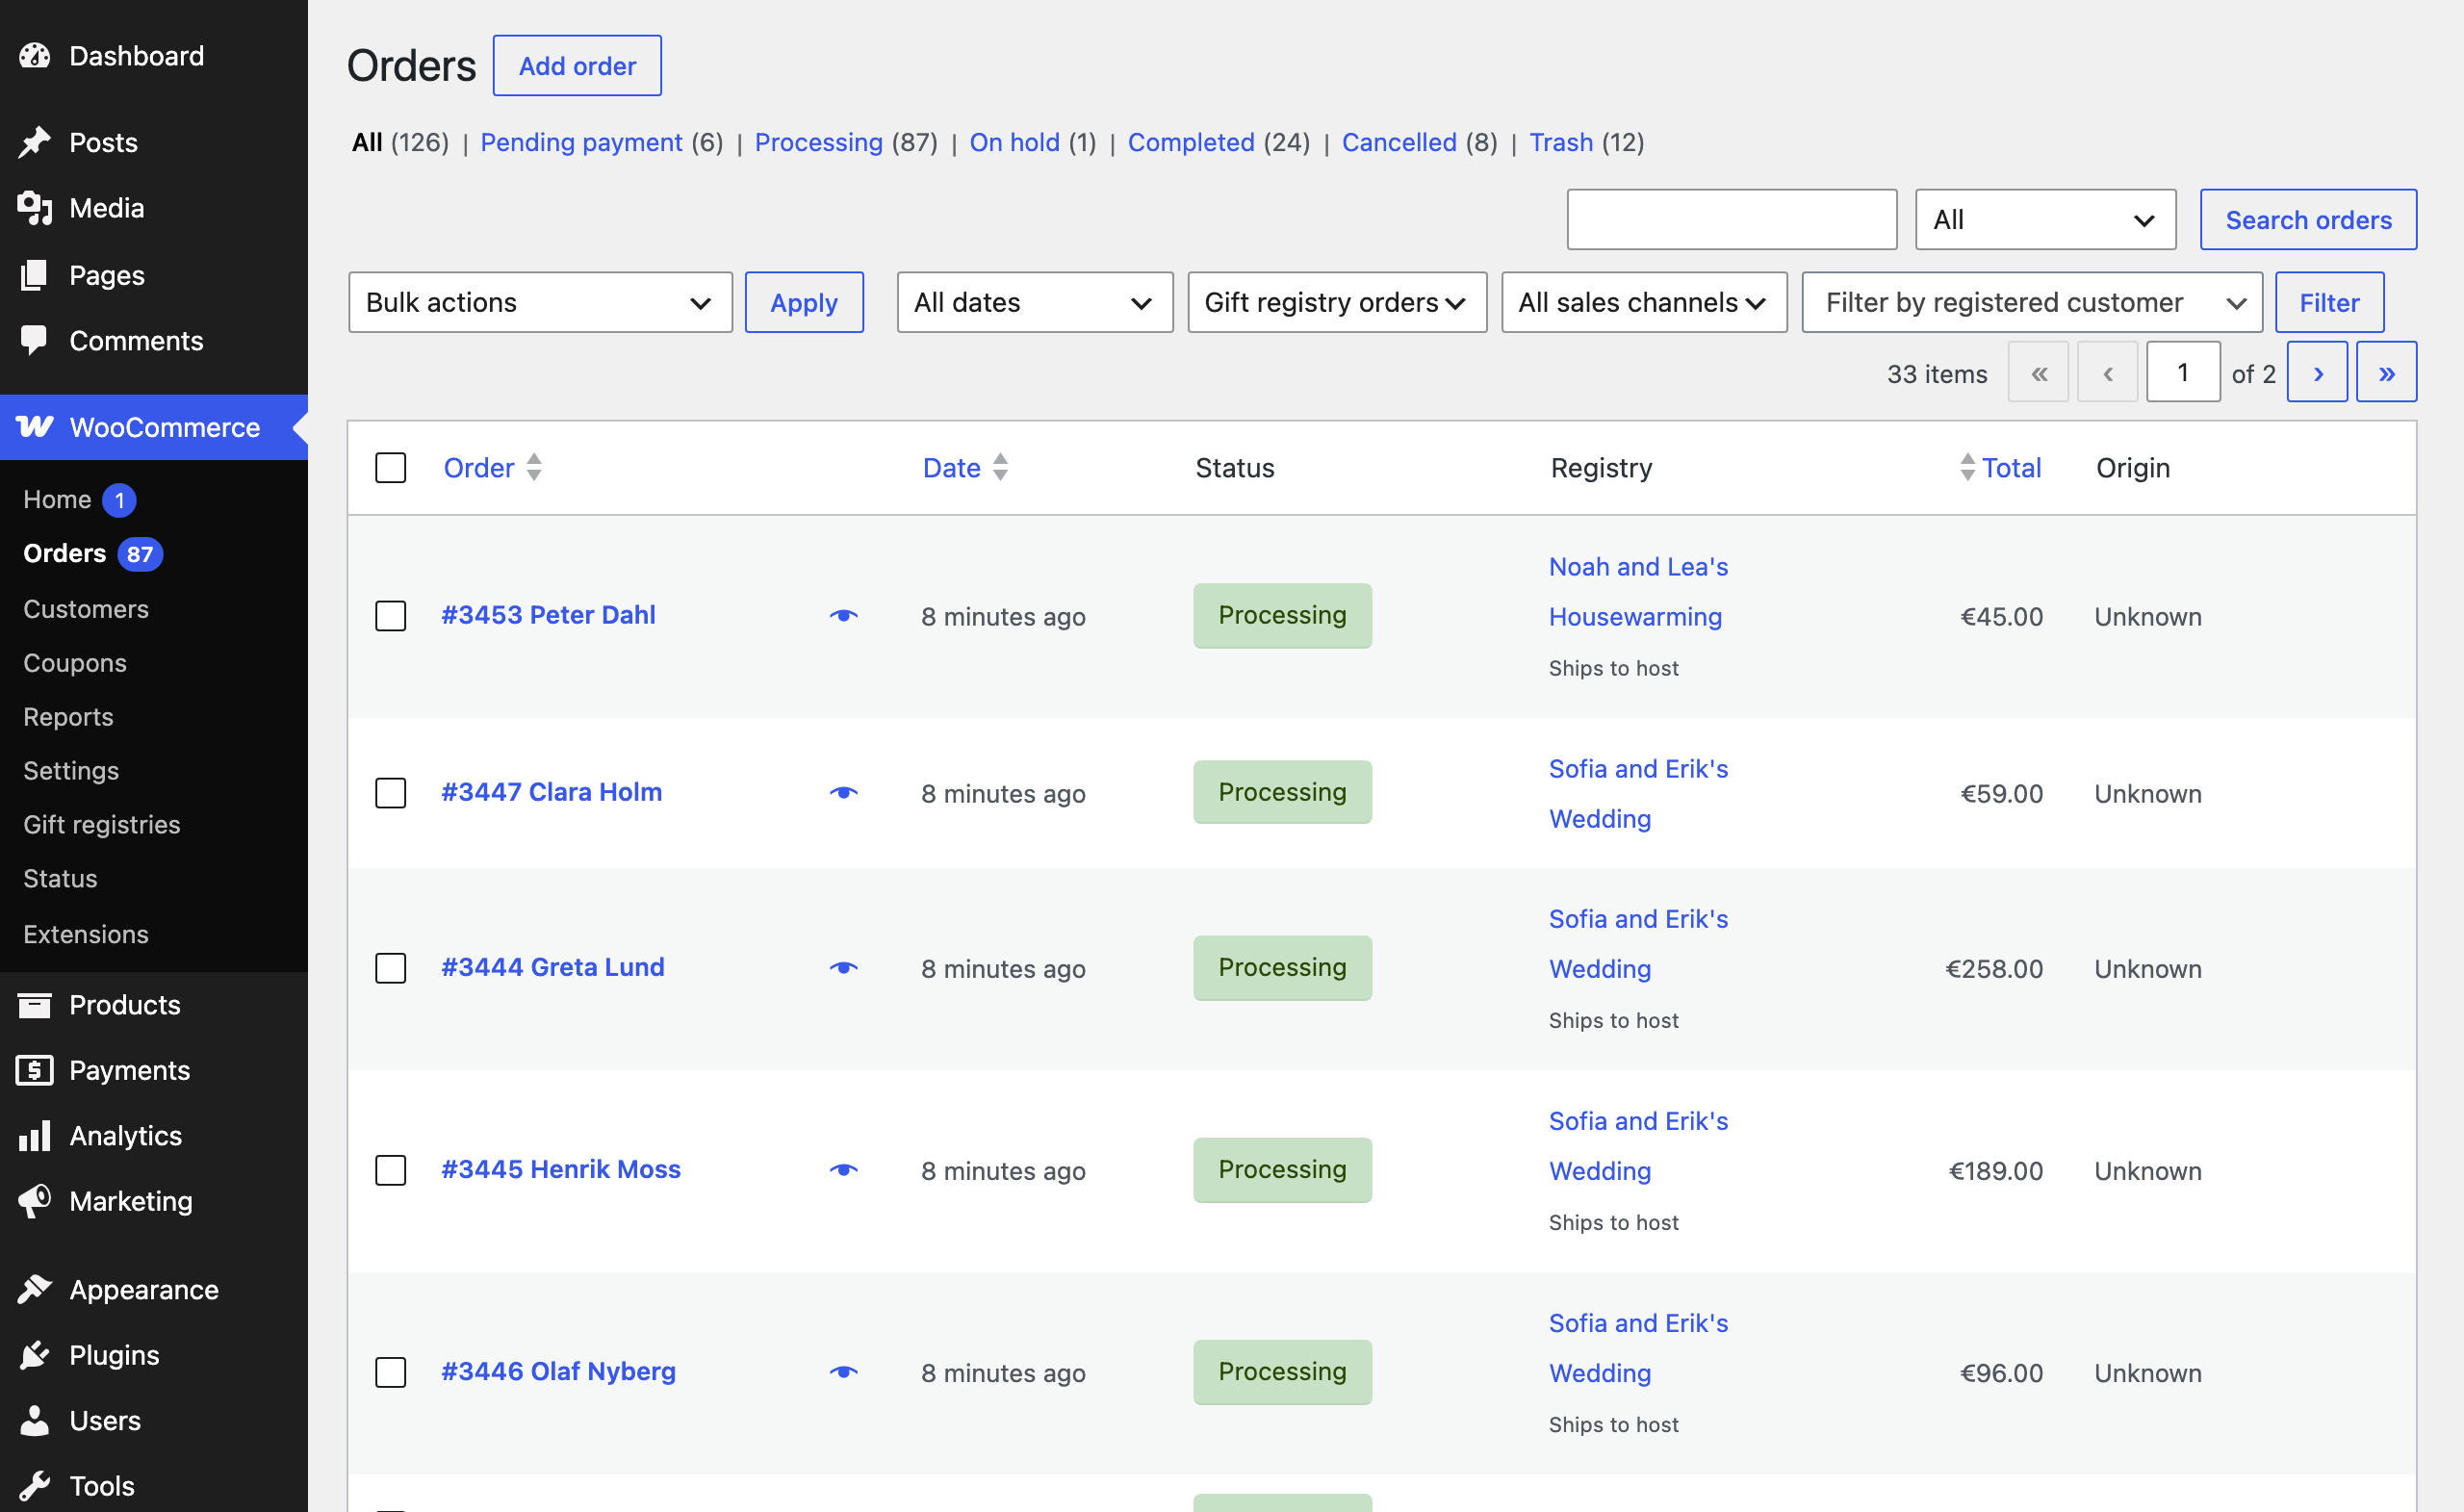Open the All dates dropdown
This screenshot has height=1512, width=2464.
1035,302
